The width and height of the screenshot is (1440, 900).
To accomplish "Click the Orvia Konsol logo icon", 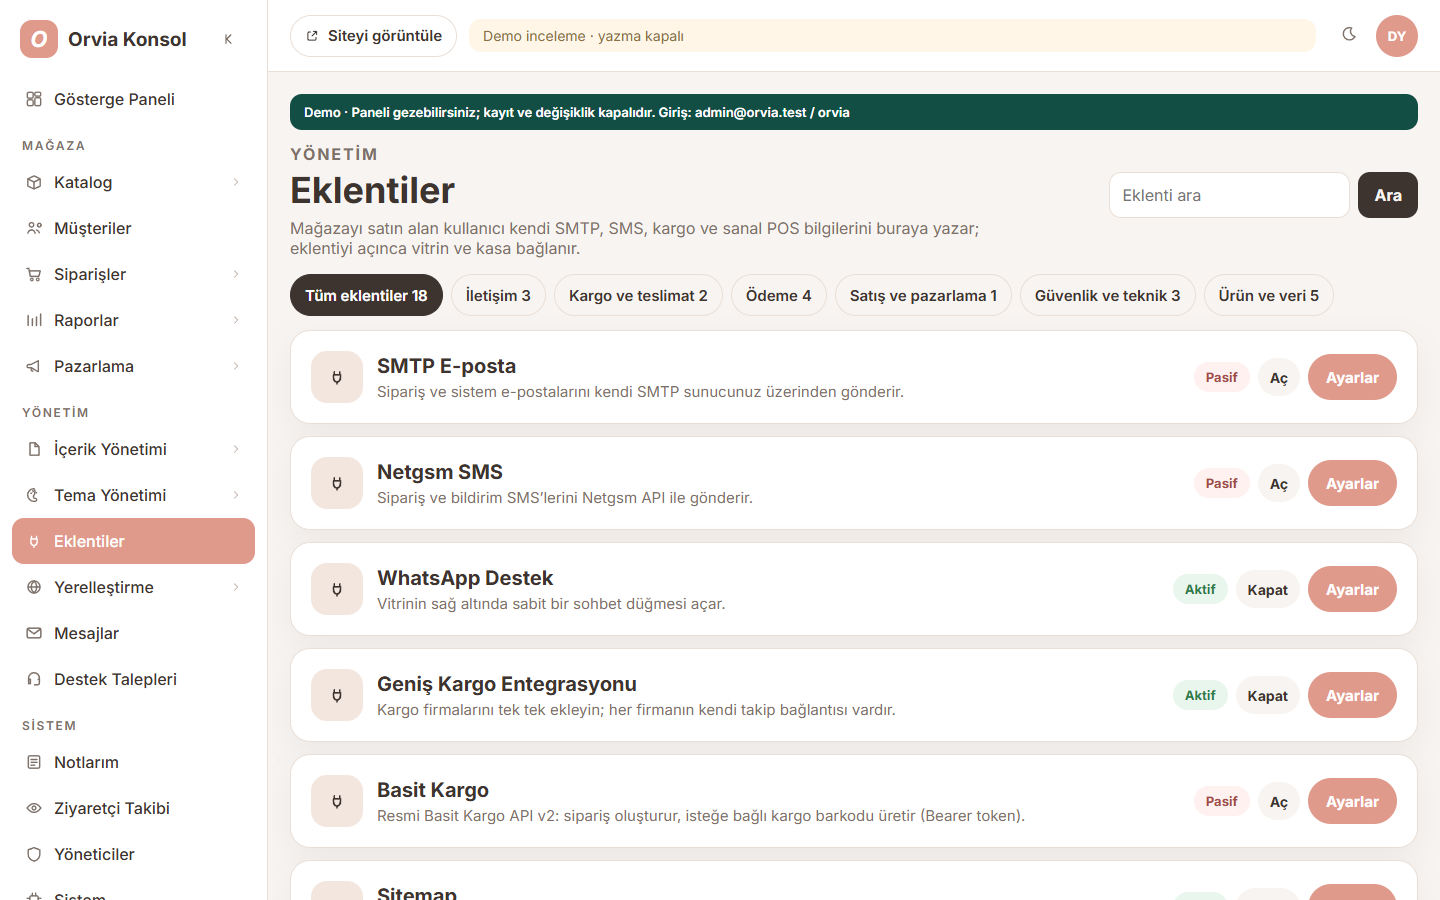I will pyautogui.click(x=39, y=39).
